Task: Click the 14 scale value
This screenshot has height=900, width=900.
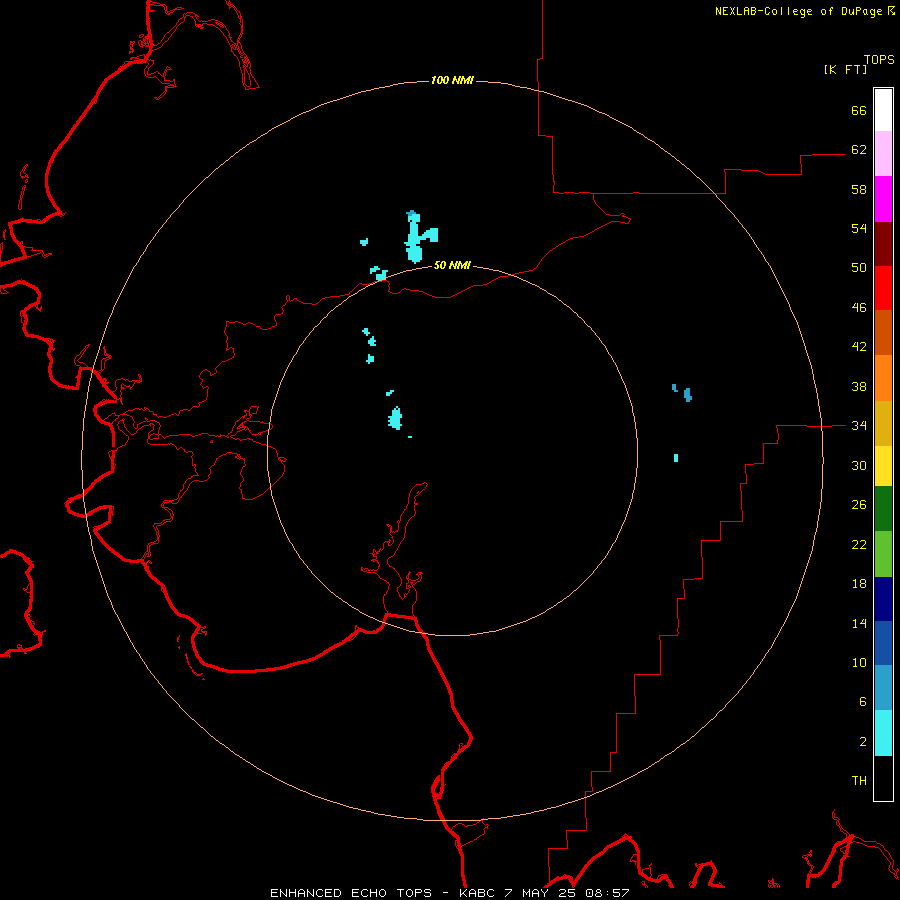Action: pyautogui.click(x=859, y=623)
